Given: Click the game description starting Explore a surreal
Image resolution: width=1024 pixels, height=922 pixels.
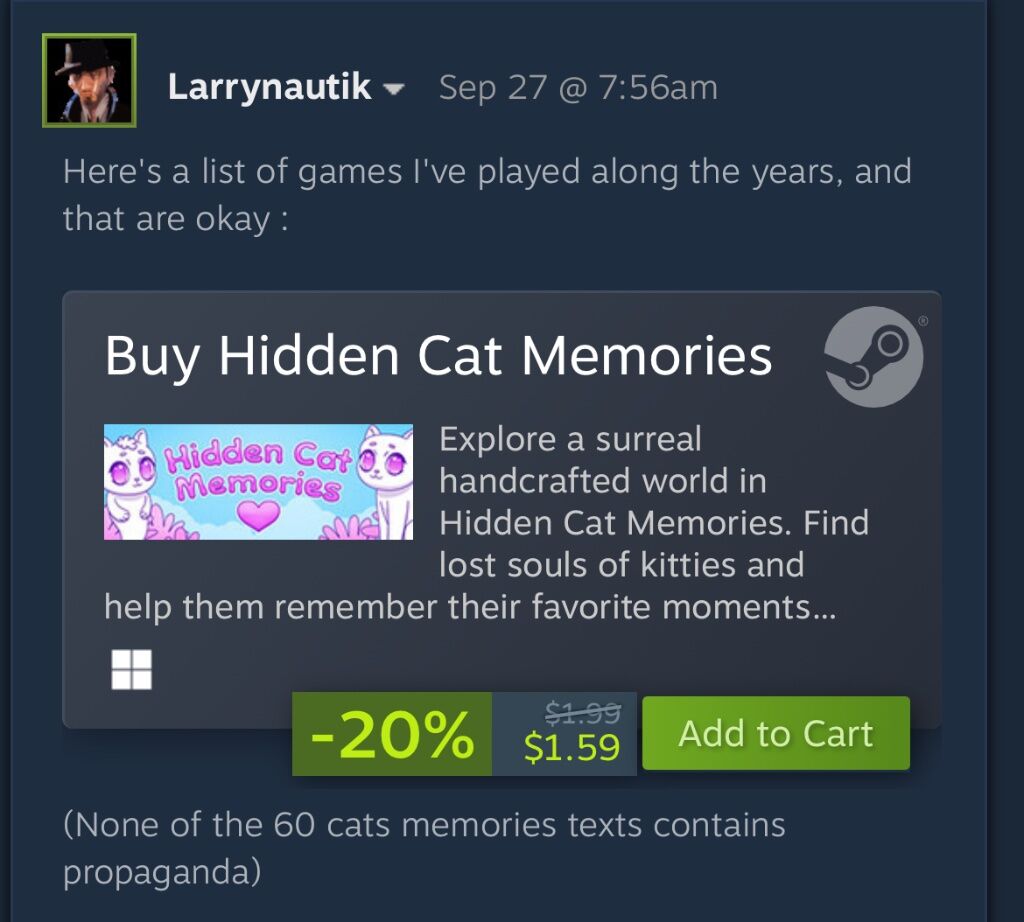Looking at the screenshot, I should coord(487,522).
